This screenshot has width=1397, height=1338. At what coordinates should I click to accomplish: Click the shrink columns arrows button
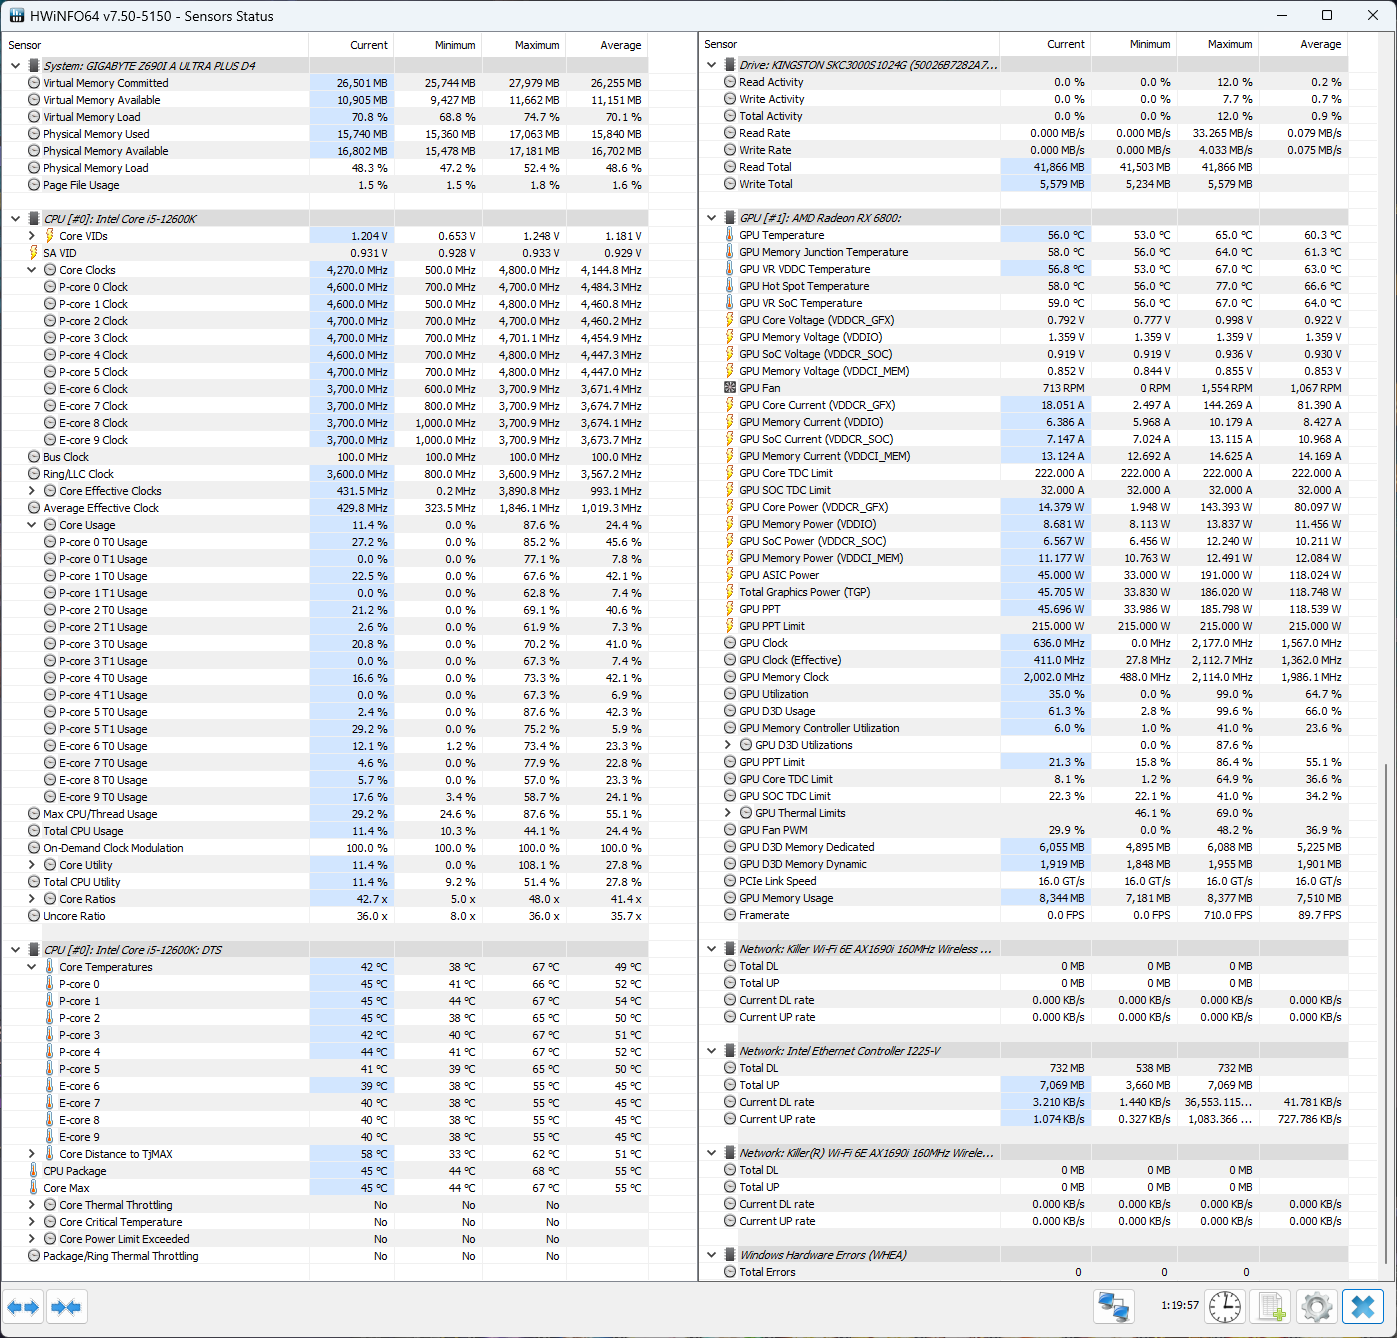[66, 1307]
